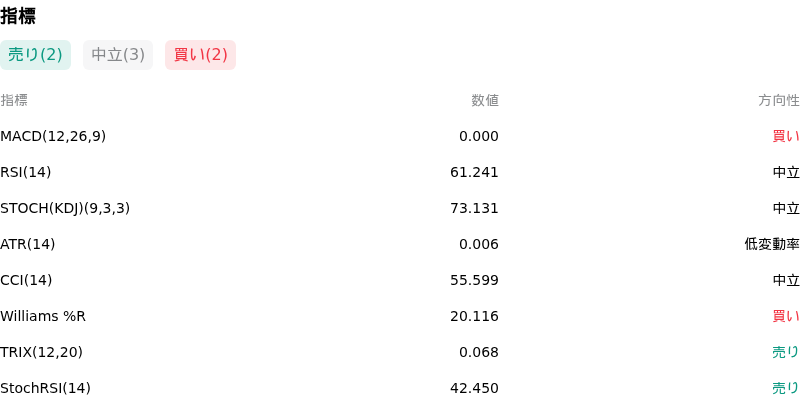Screen dimensions: 800x398
Task: Click the 売り signal for TRIX
Action: click(786, 352)
